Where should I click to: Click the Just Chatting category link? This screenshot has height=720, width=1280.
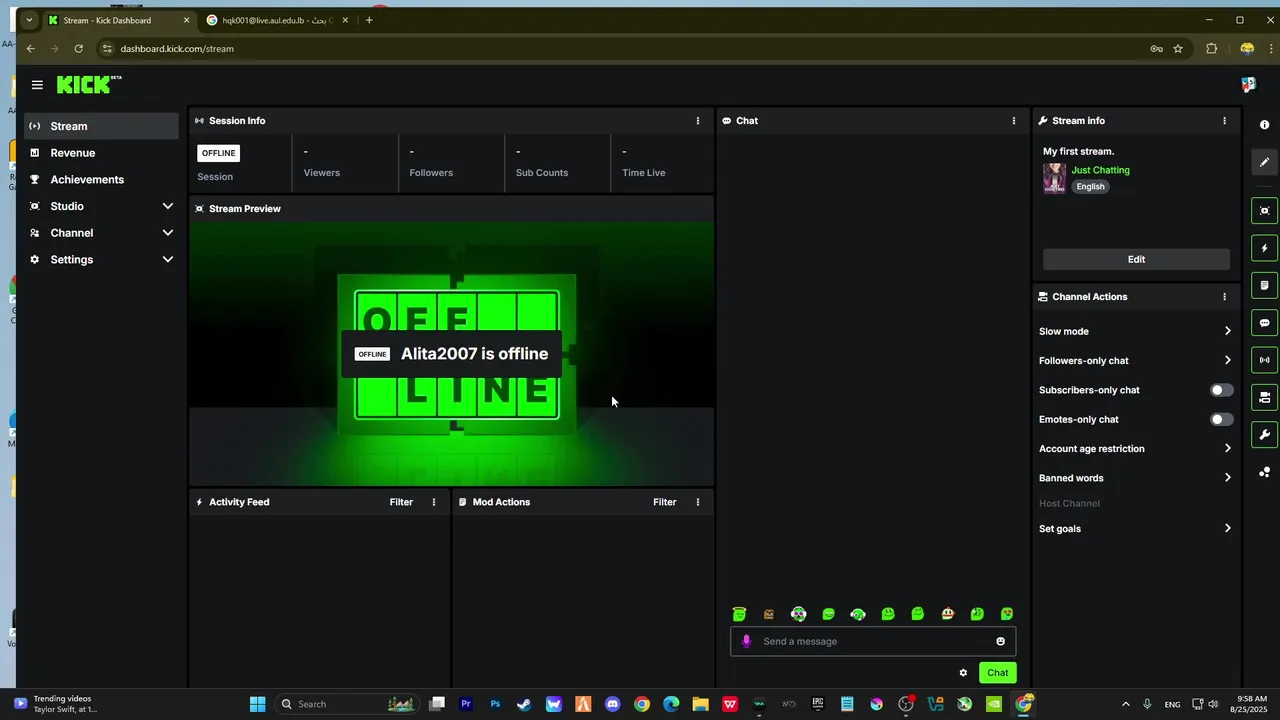click(1100, 170)
